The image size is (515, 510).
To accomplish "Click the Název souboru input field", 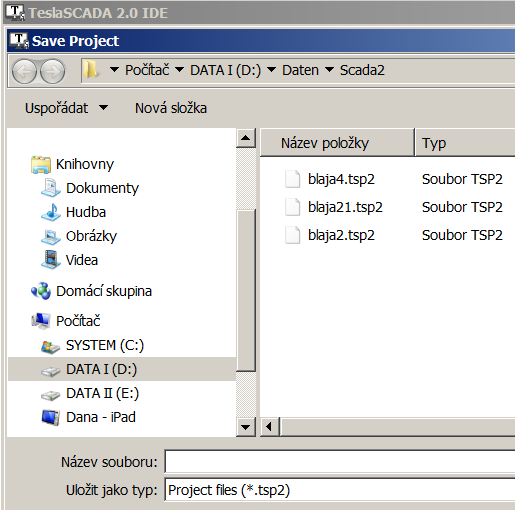I will pyautogui.click(x=340, y=462).
